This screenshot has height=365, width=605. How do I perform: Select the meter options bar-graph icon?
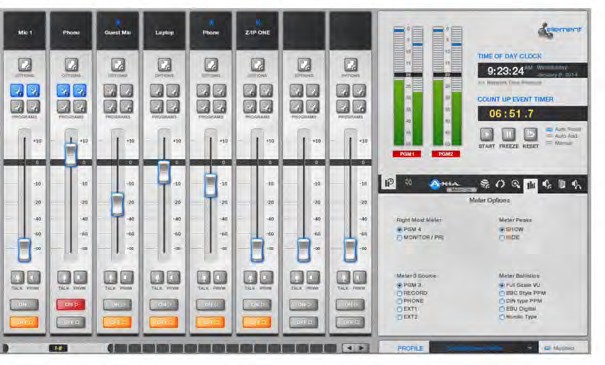[531, 185]
